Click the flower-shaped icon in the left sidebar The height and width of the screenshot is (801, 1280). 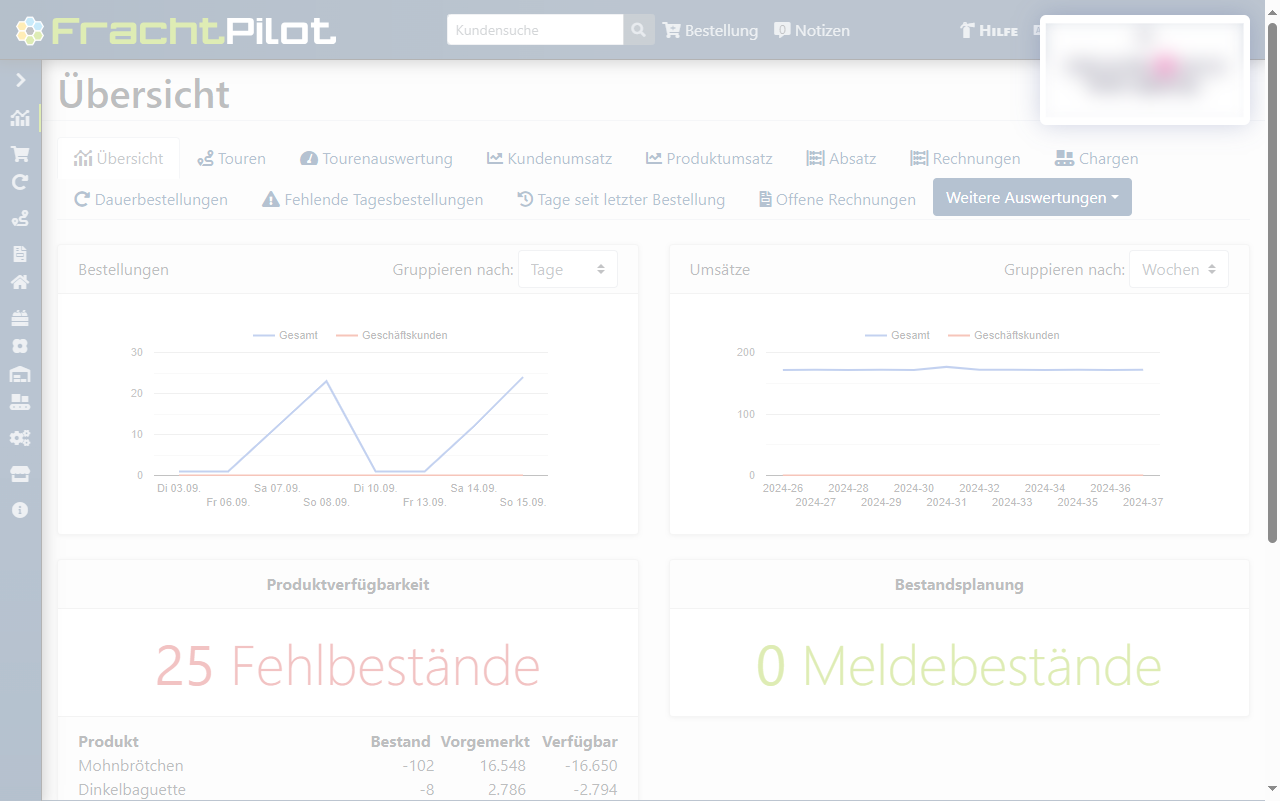[x=20, y=346]
